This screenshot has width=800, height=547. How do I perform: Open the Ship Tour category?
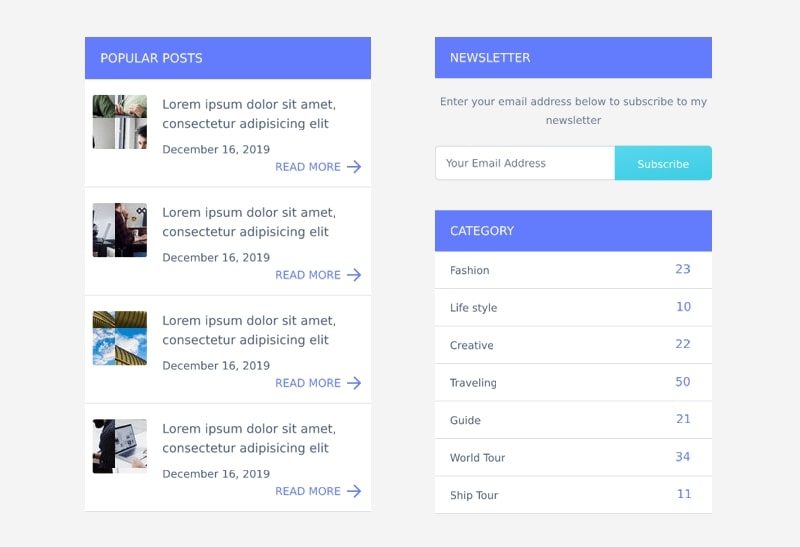[x=573, y=495]
